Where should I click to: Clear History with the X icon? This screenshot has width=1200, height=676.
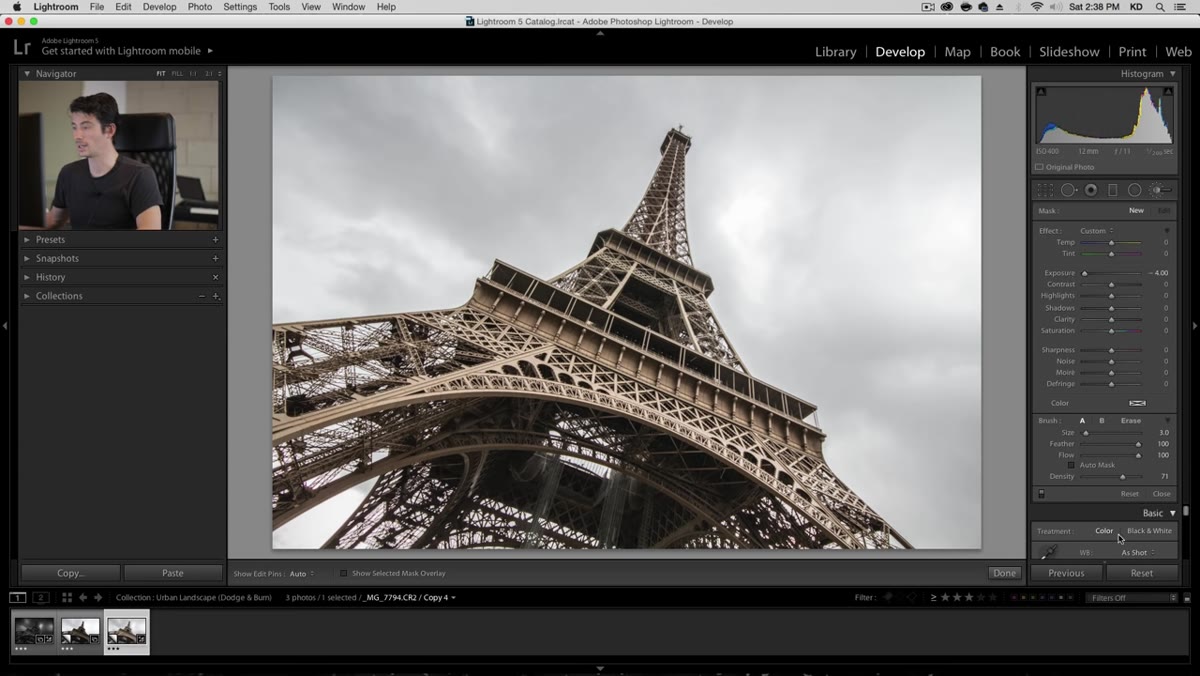tap(215, 277)
